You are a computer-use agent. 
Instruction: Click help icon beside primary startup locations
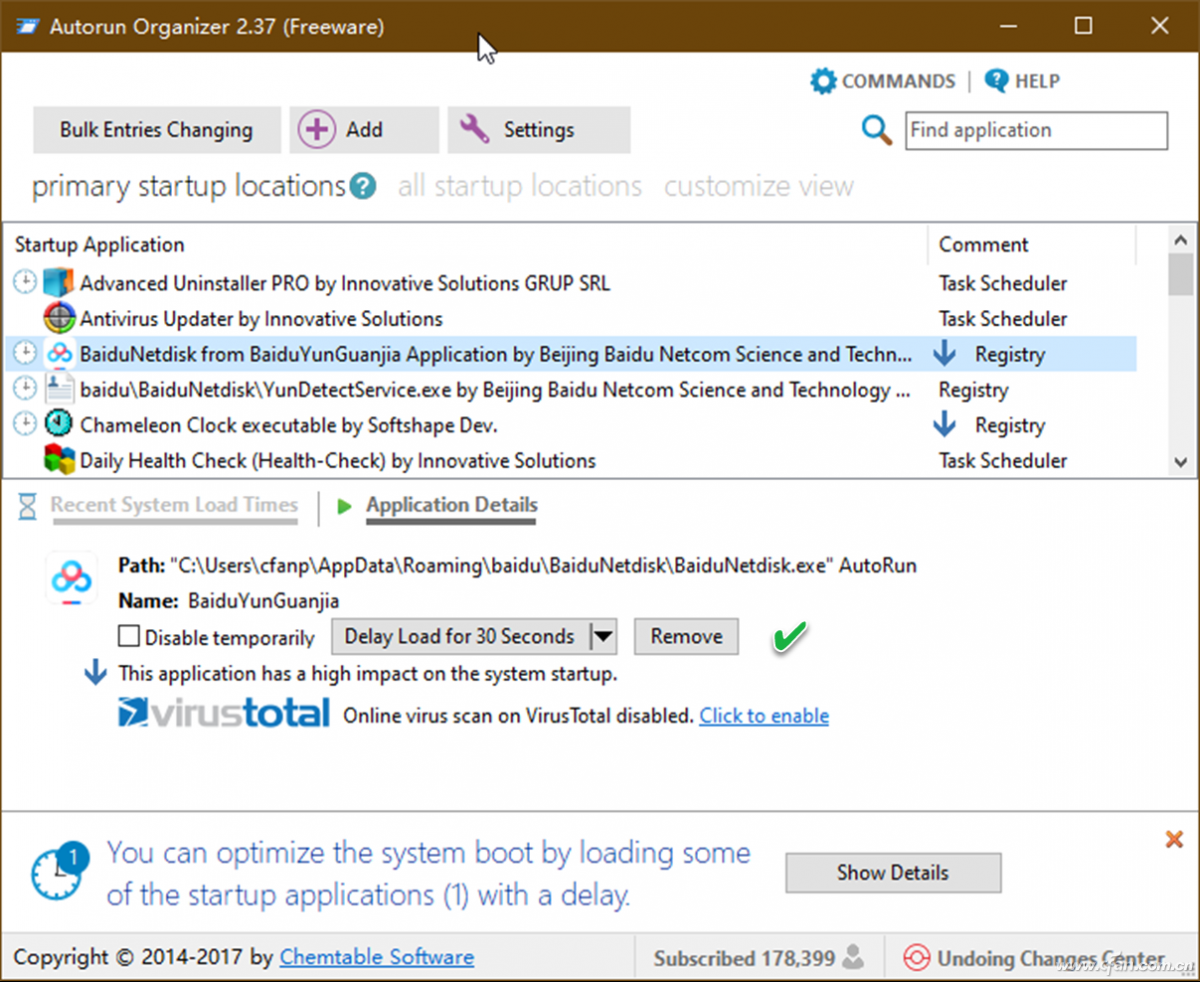pos(362,186)
